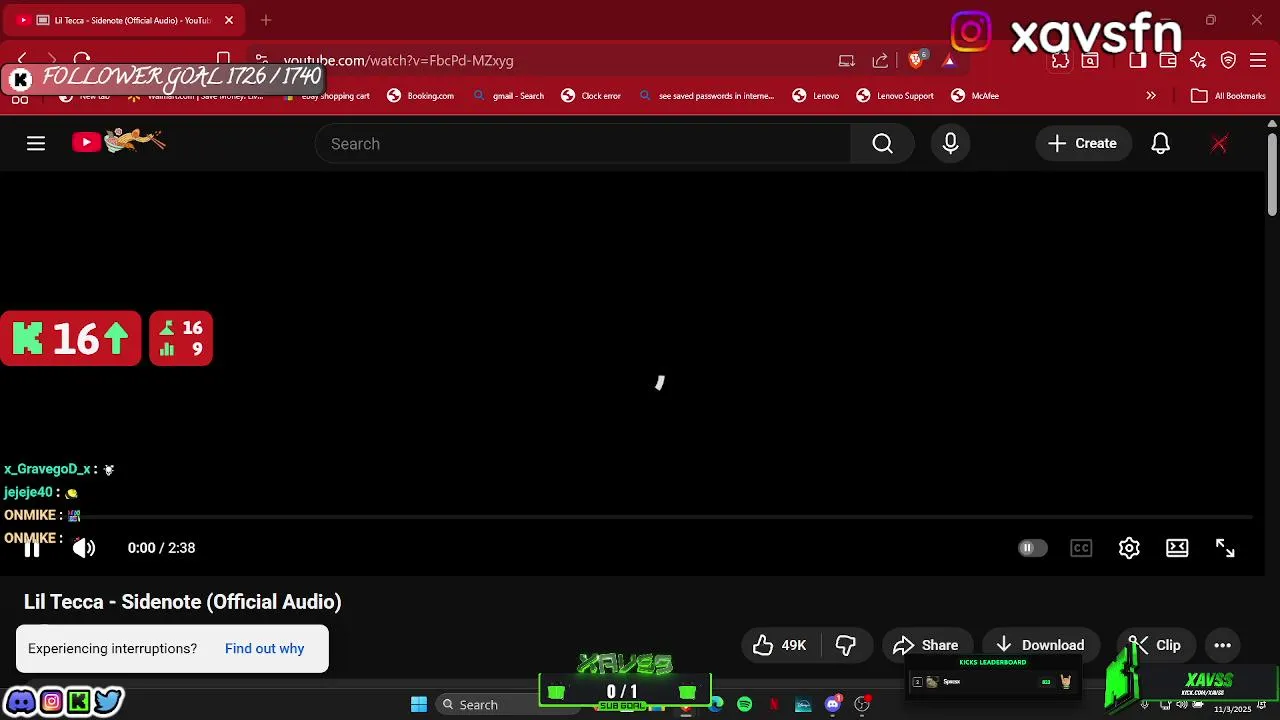This screenshot has height=720, width=1280.
Task: Click the magnifier search button
Action: (x=882, y=144)
